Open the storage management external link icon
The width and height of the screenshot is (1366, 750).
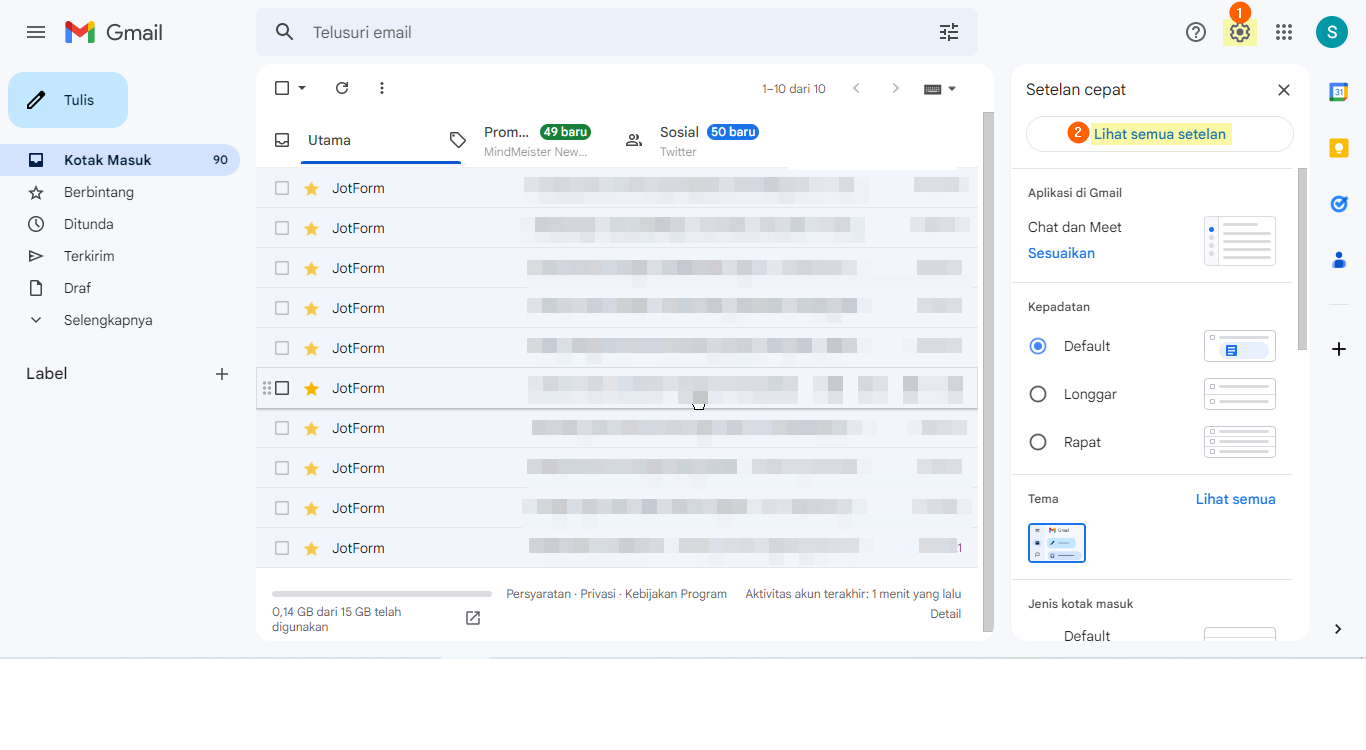pos(473,618)
